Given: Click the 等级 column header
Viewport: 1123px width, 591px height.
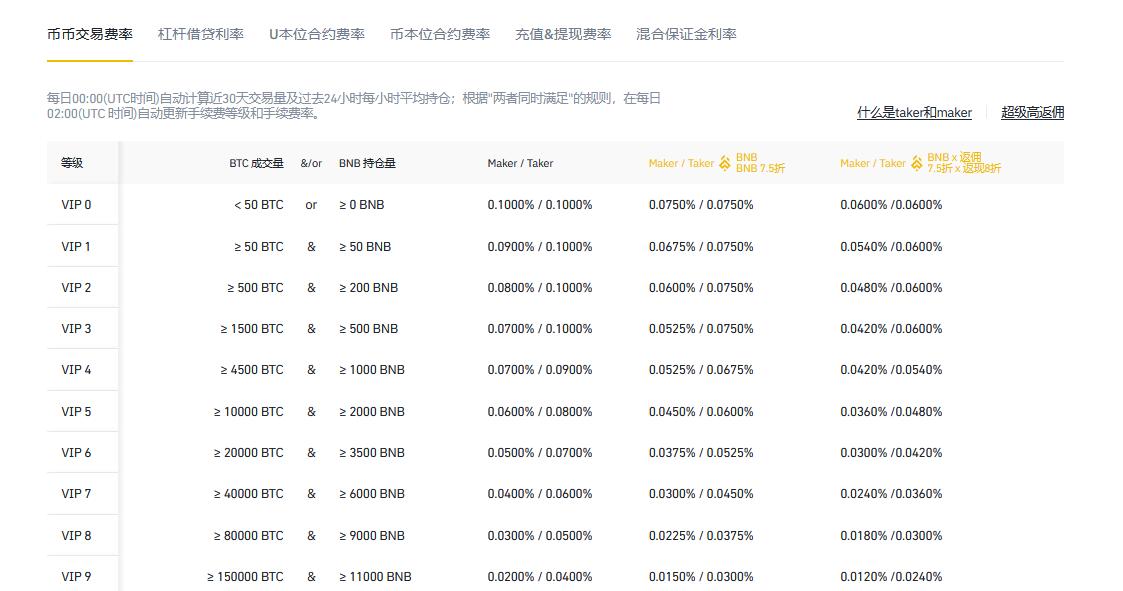Looking at the screenshot, I should [x=72, y=163].
